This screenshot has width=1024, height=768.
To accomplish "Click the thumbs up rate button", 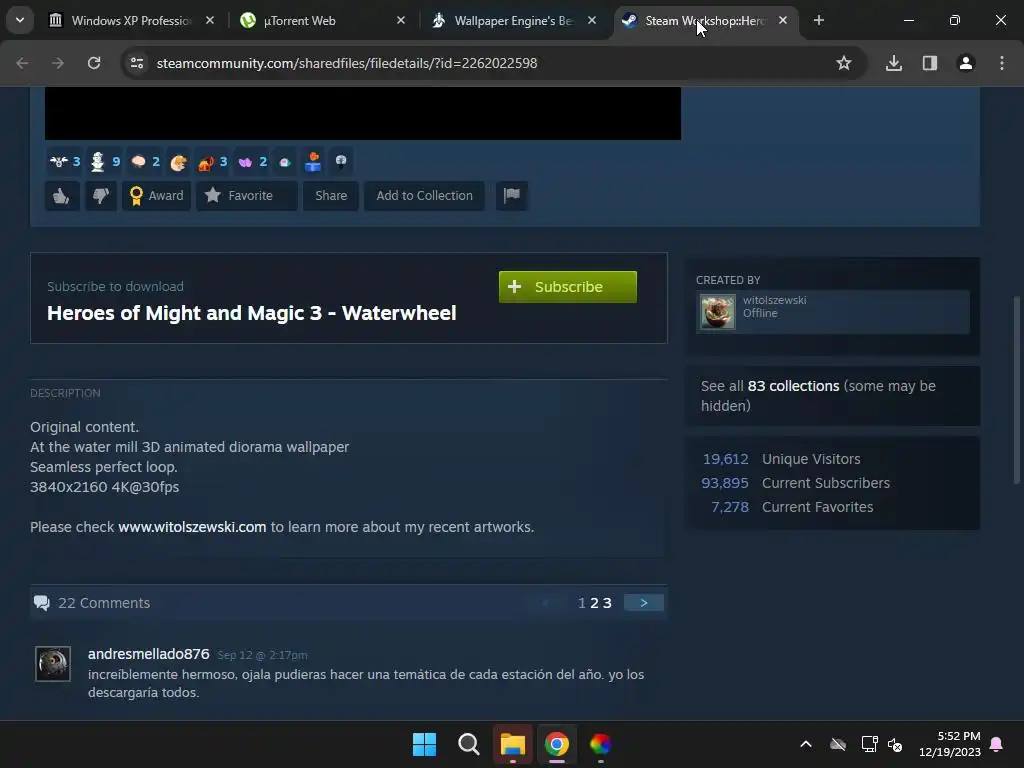I will coord(62,196).
